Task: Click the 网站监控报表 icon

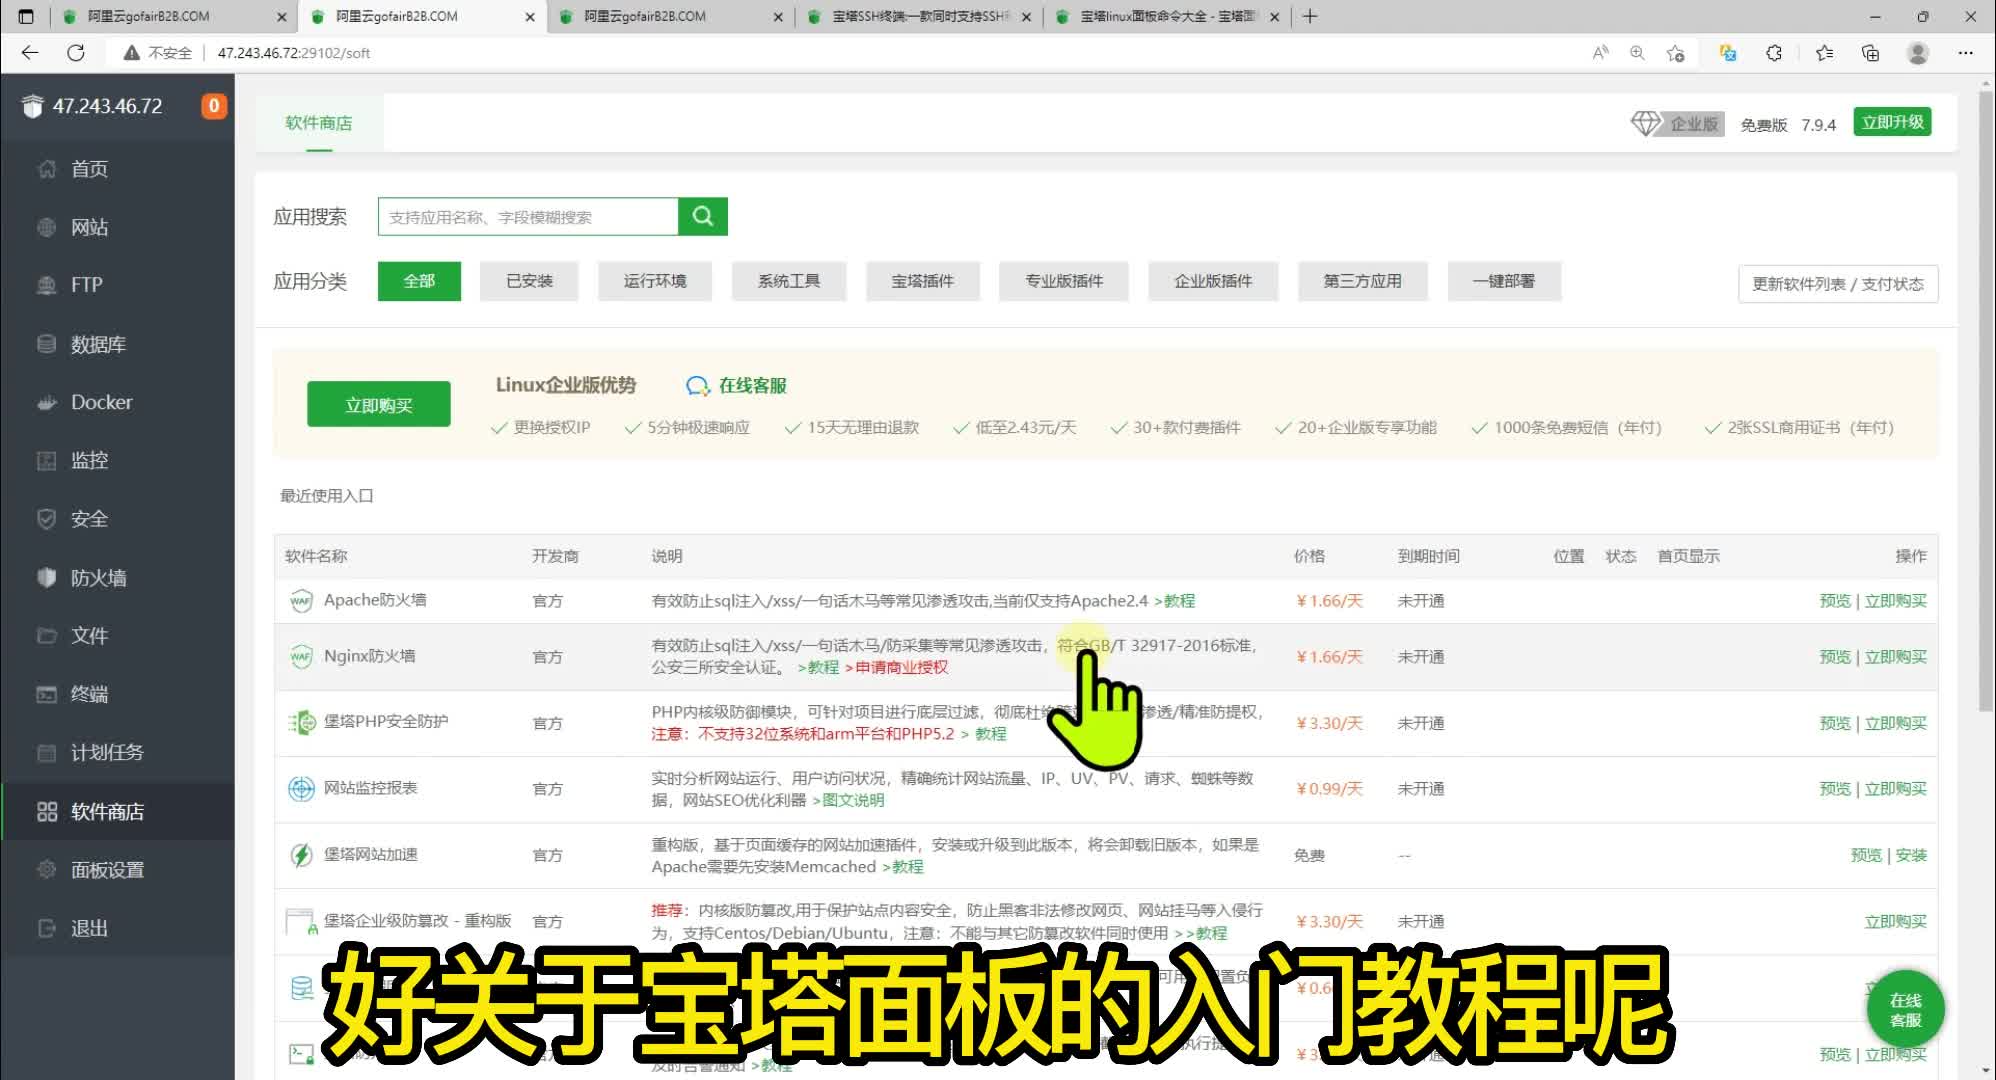Action: point(301,788)
